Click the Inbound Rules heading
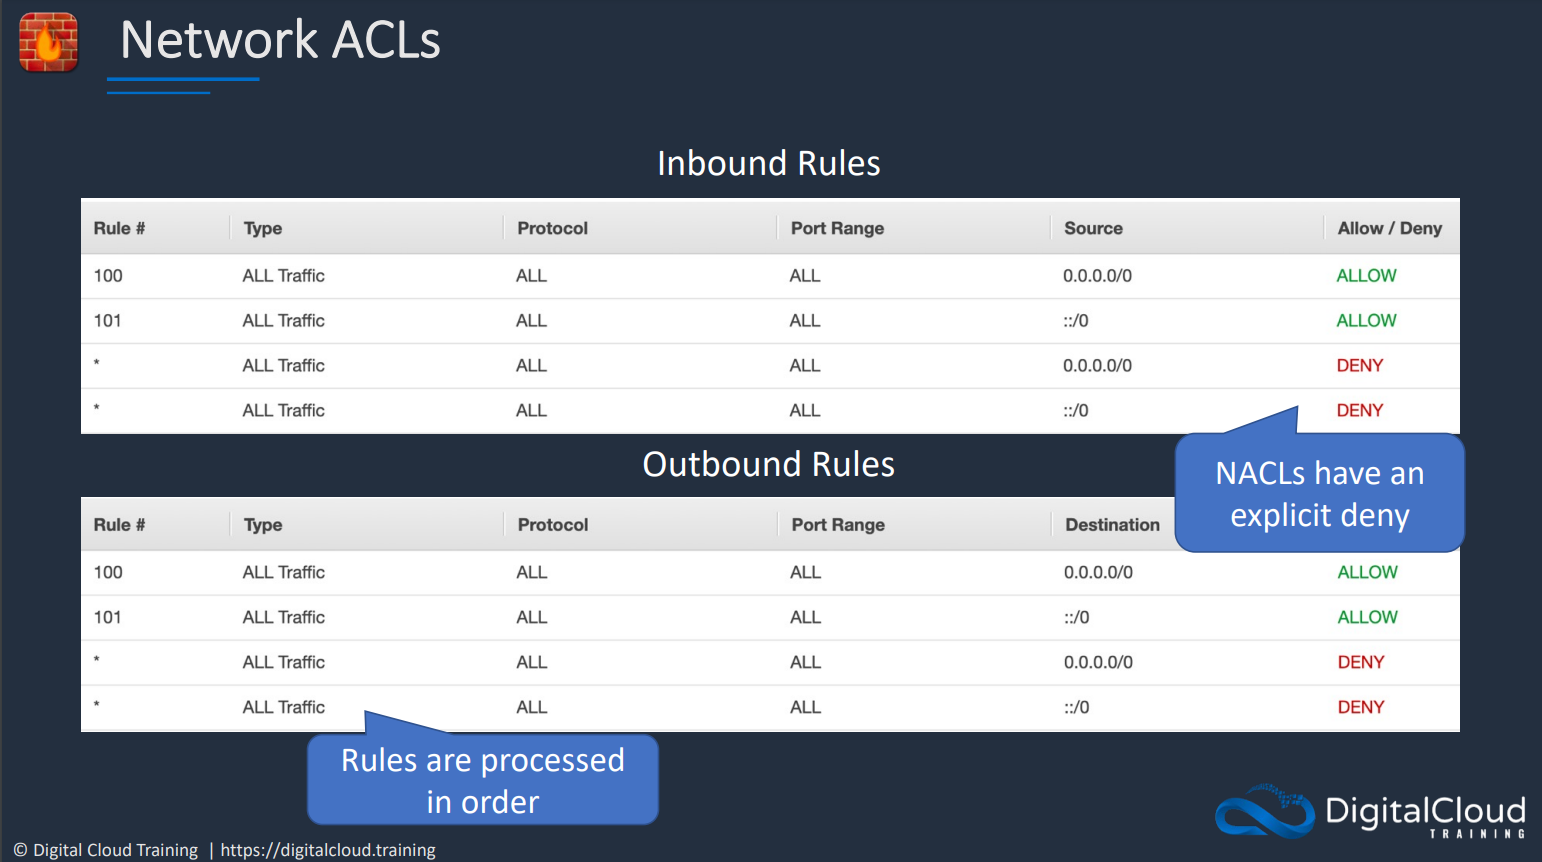 coord(769,163)
